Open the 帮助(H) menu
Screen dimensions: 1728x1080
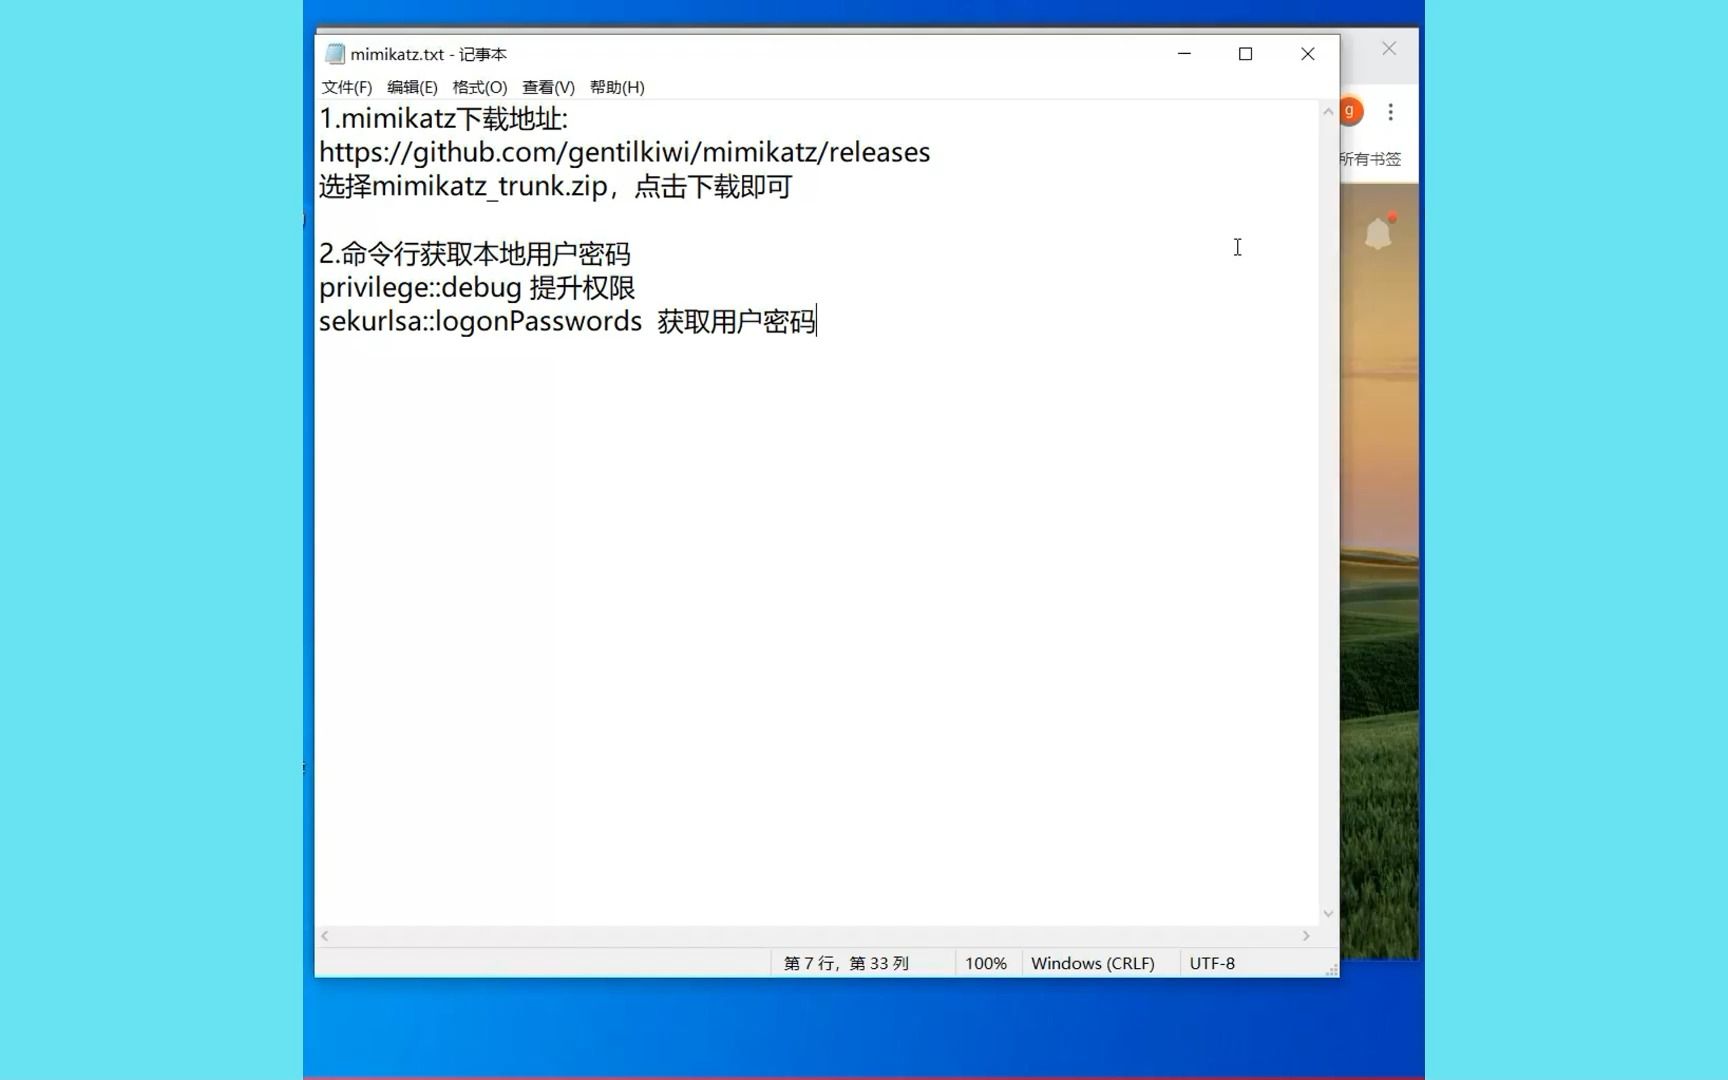(x=617, y=87)
